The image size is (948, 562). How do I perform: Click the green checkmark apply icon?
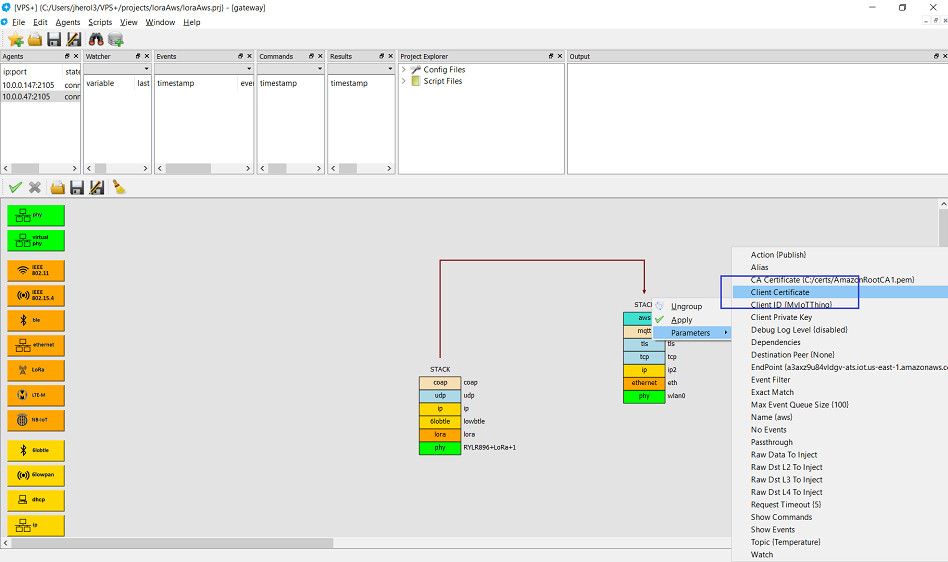[x=15, y=187]
